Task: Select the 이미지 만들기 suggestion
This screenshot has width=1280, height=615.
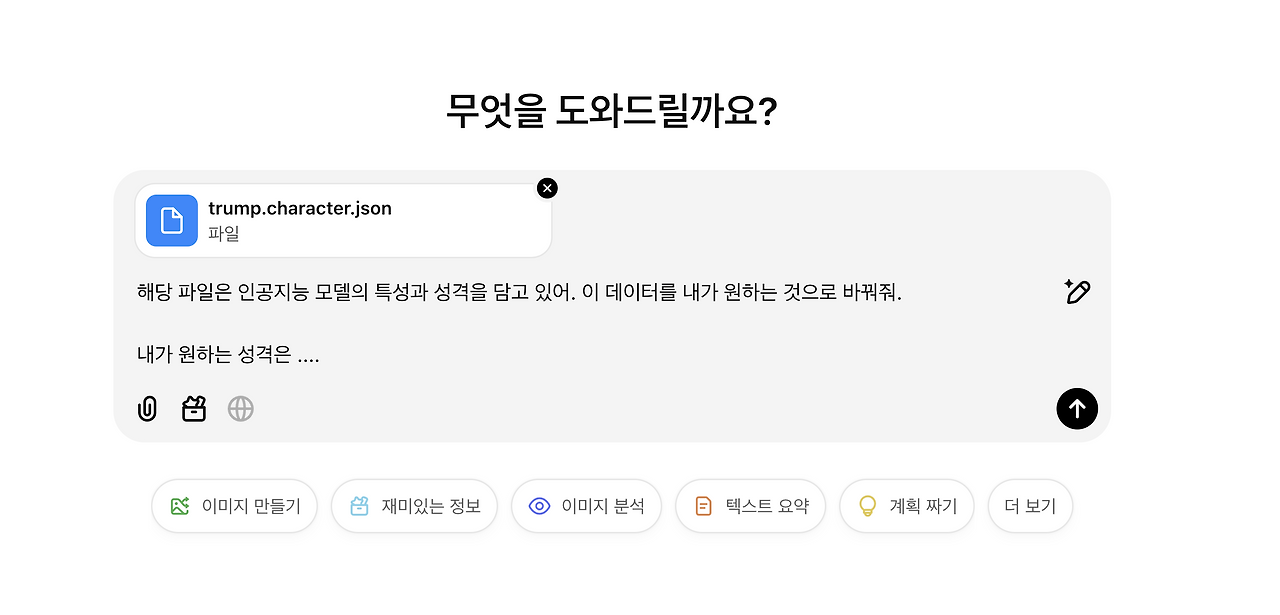Action: pyautogui.click(x=234, y=506)
